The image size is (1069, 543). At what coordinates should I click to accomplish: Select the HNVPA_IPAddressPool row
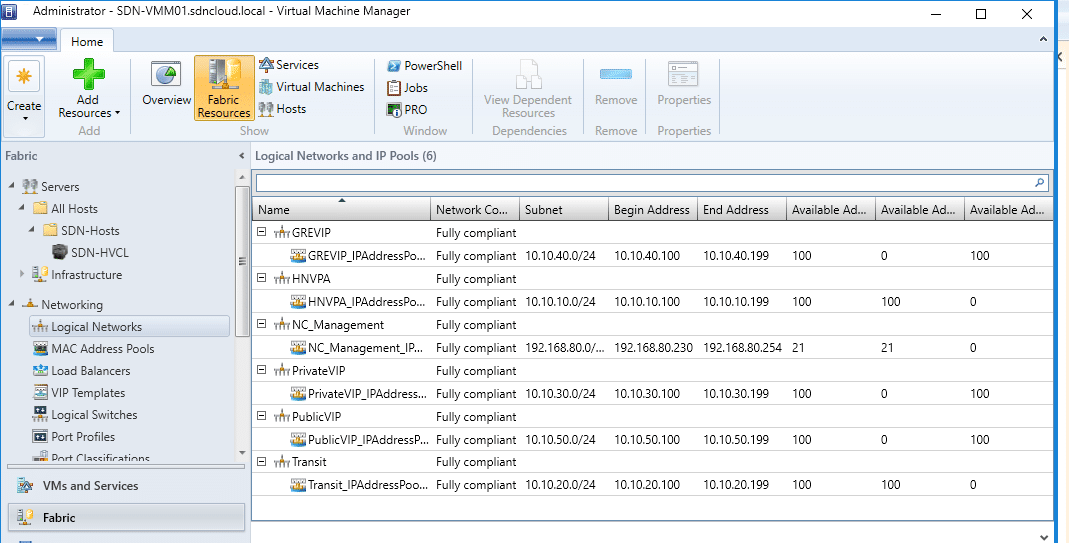tap(651, 302)
